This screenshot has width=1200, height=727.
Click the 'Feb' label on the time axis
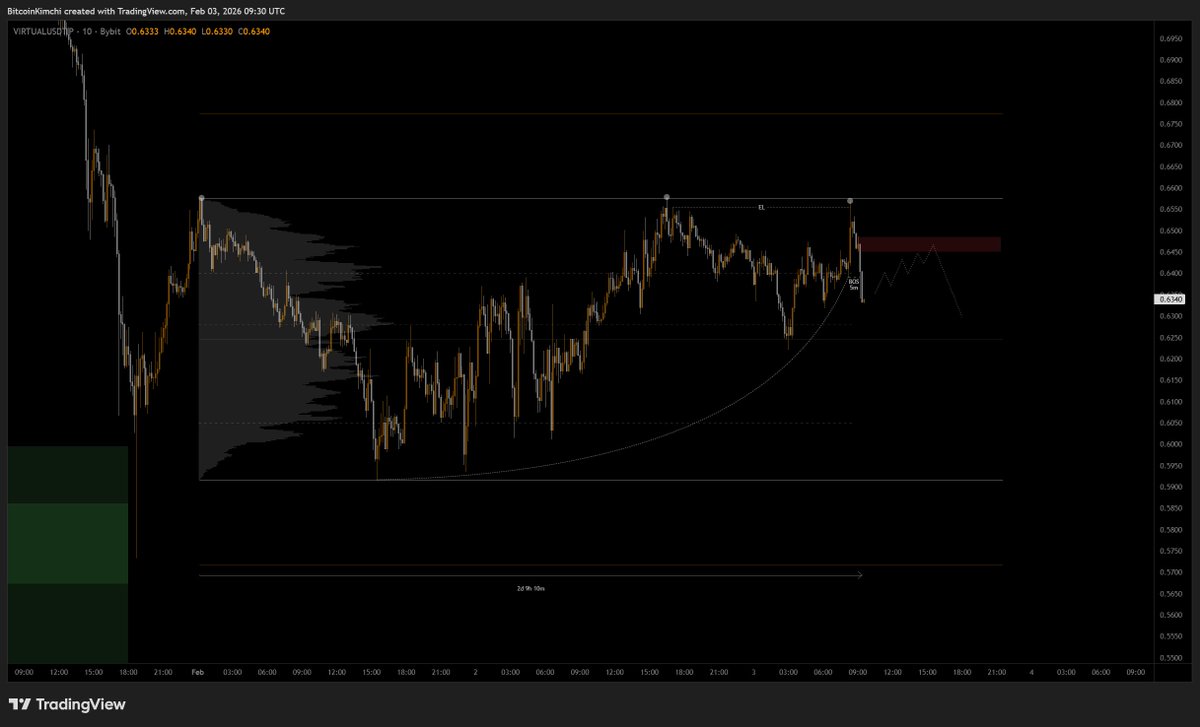pyautogui.click(x=197, y=672)
